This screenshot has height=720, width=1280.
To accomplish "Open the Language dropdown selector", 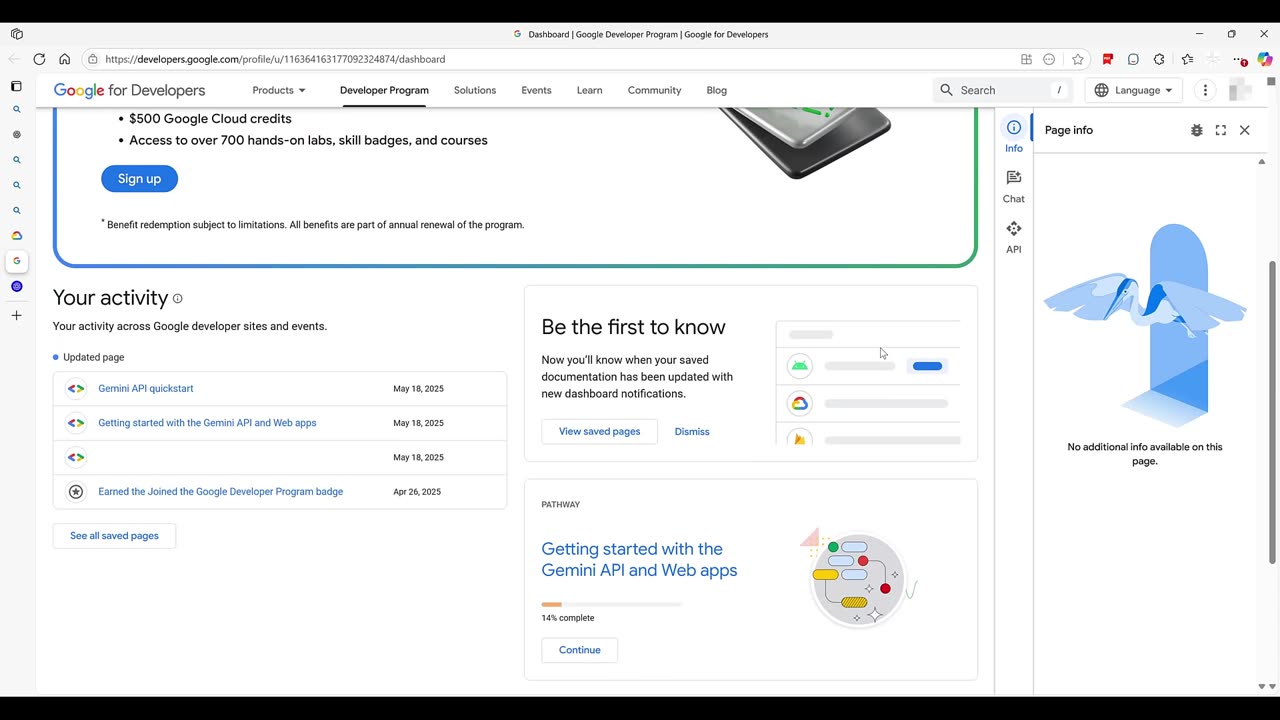I will point(1134,90).
